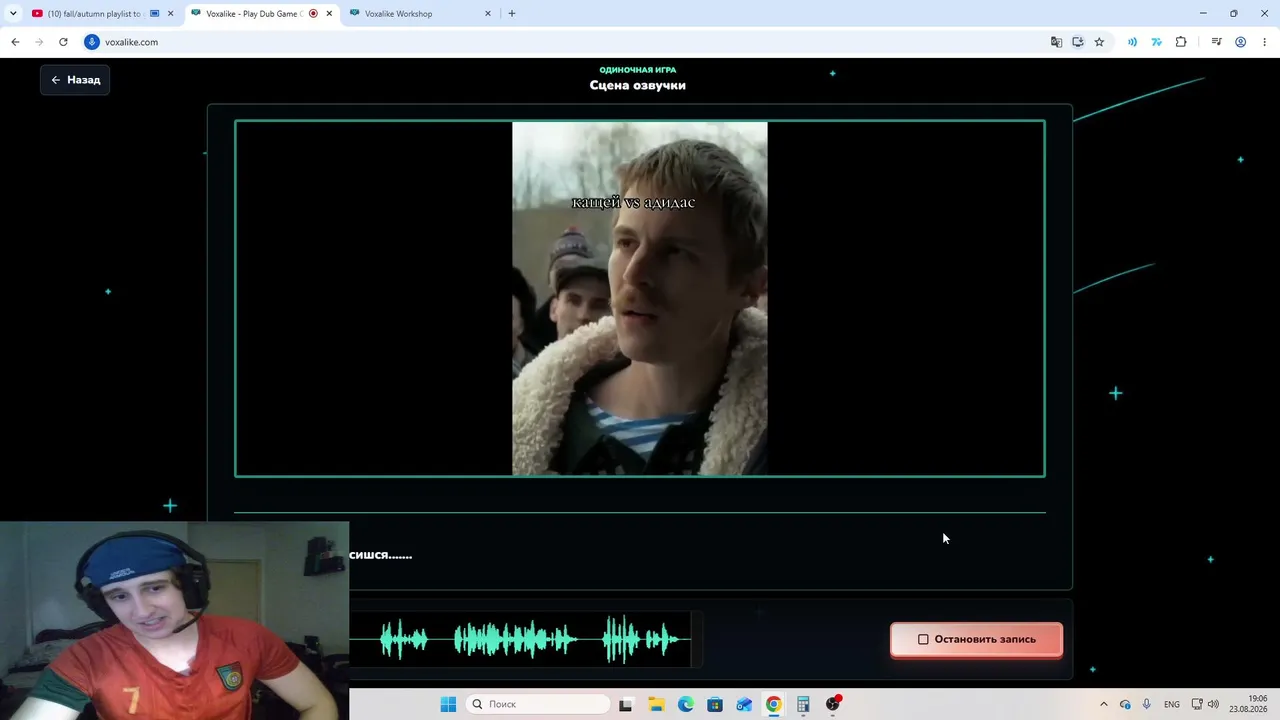Viewport: 1280px width, 720px height.
Task: Click the browser back arrow
Action: [15, 42]
